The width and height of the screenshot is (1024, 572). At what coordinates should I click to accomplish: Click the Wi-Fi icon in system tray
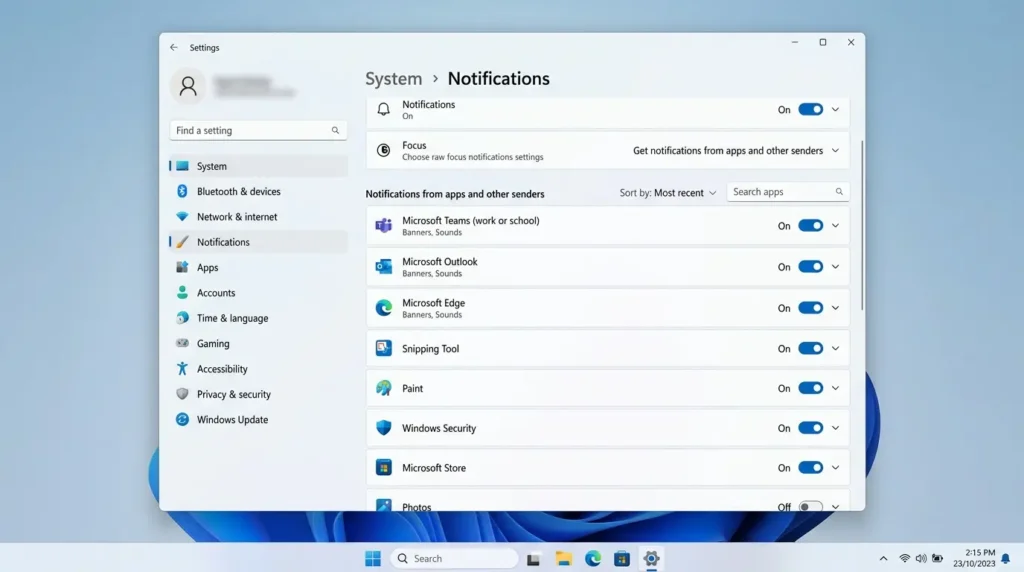[x=904, y=558]
